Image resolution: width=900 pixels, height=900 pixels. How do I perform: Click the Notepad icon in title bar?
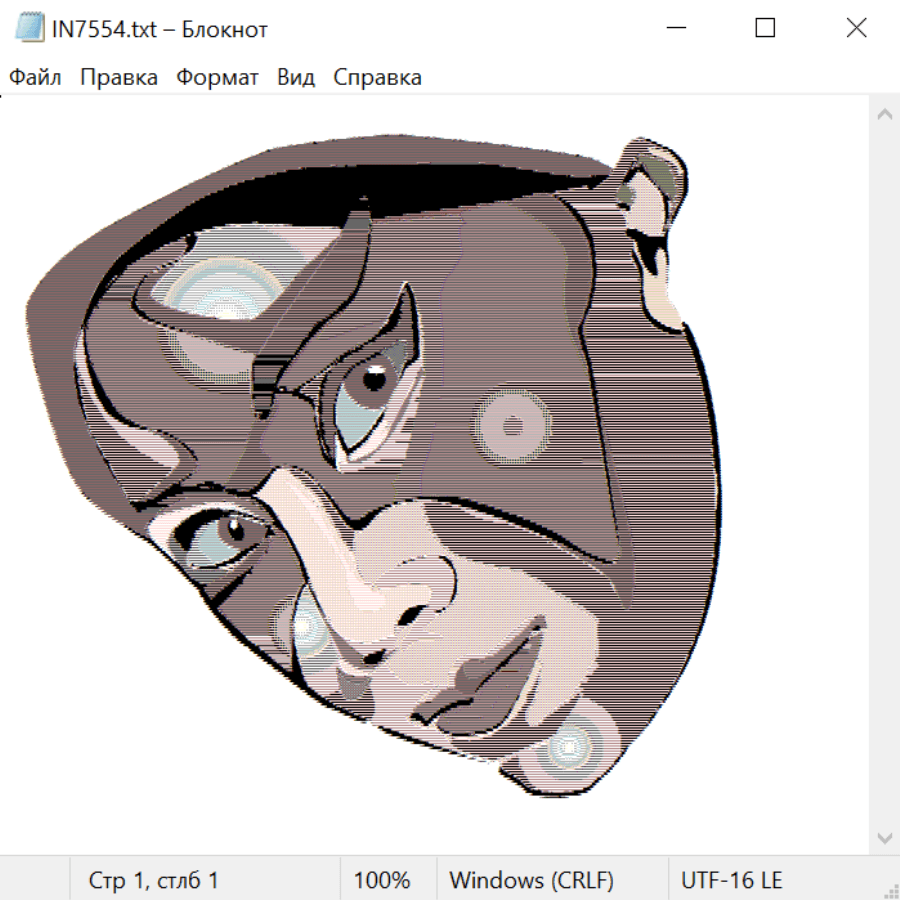point(30,29)
